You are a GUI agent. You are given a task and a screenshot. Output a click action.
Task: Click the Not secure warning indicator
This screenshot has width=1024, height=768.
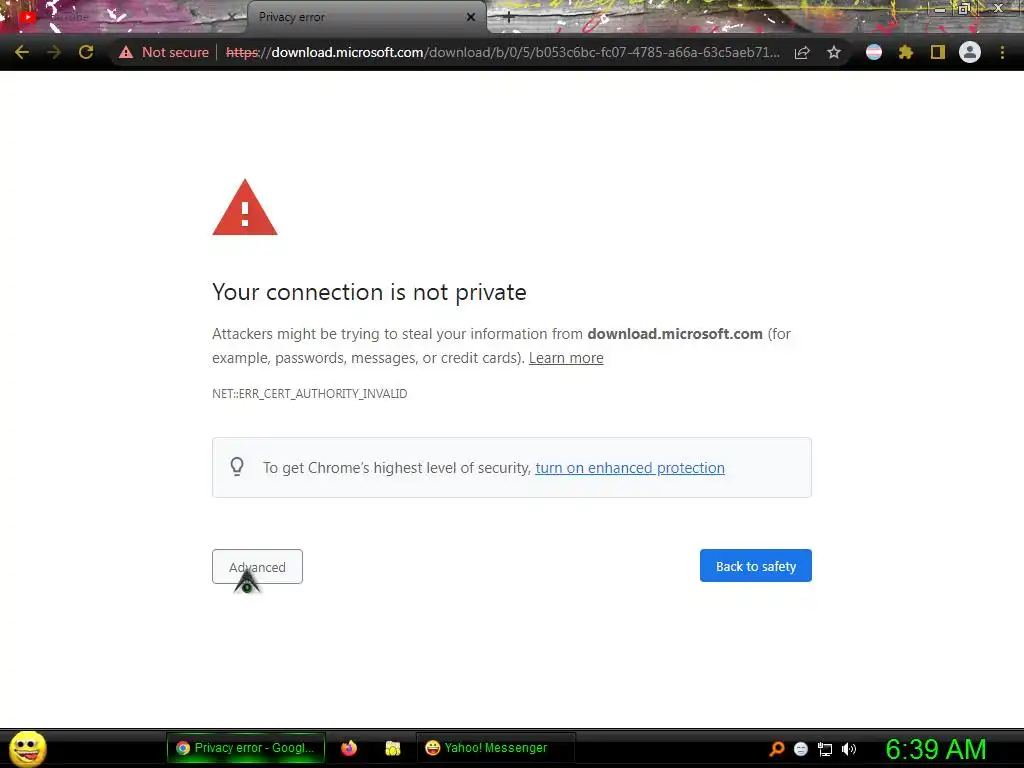click(x=164, y=52)
